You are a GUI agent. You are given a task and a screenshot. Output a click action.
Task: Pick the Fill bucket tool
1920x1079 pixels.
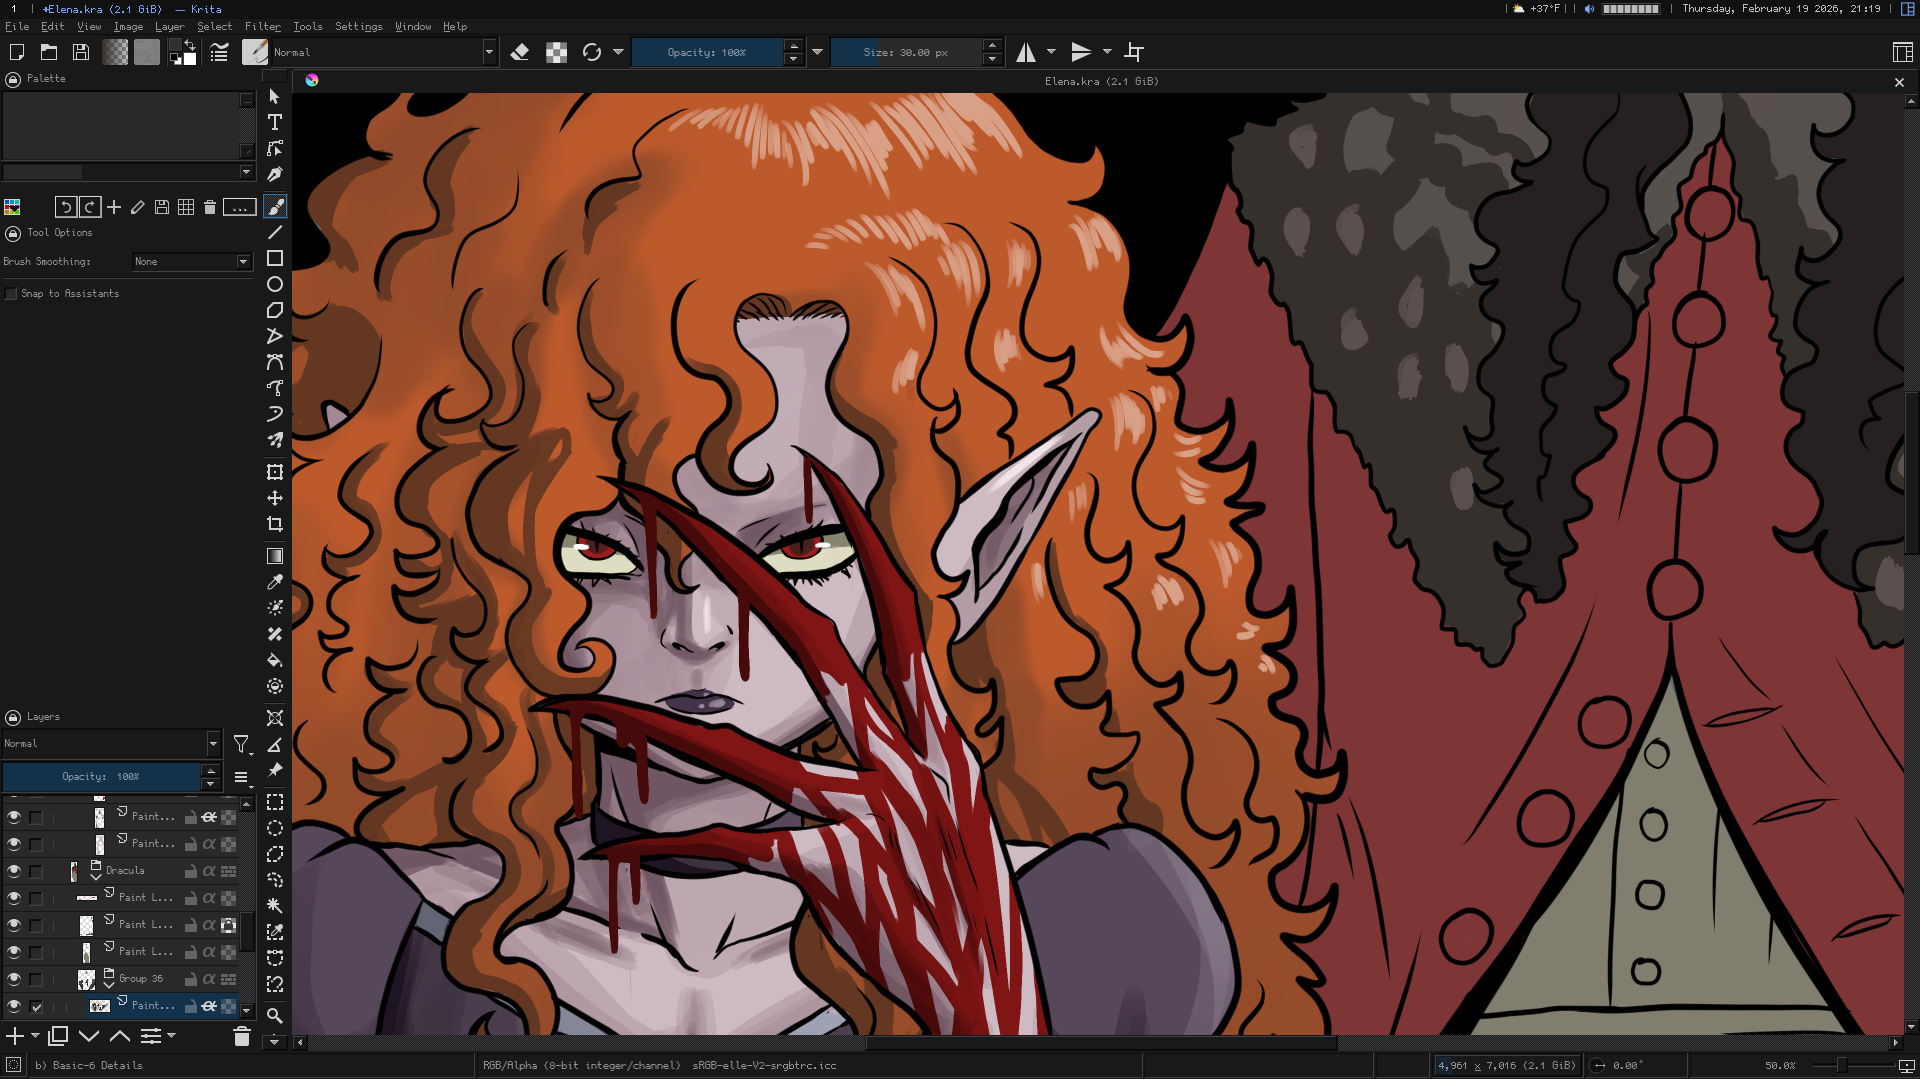(x=275, y=660)
